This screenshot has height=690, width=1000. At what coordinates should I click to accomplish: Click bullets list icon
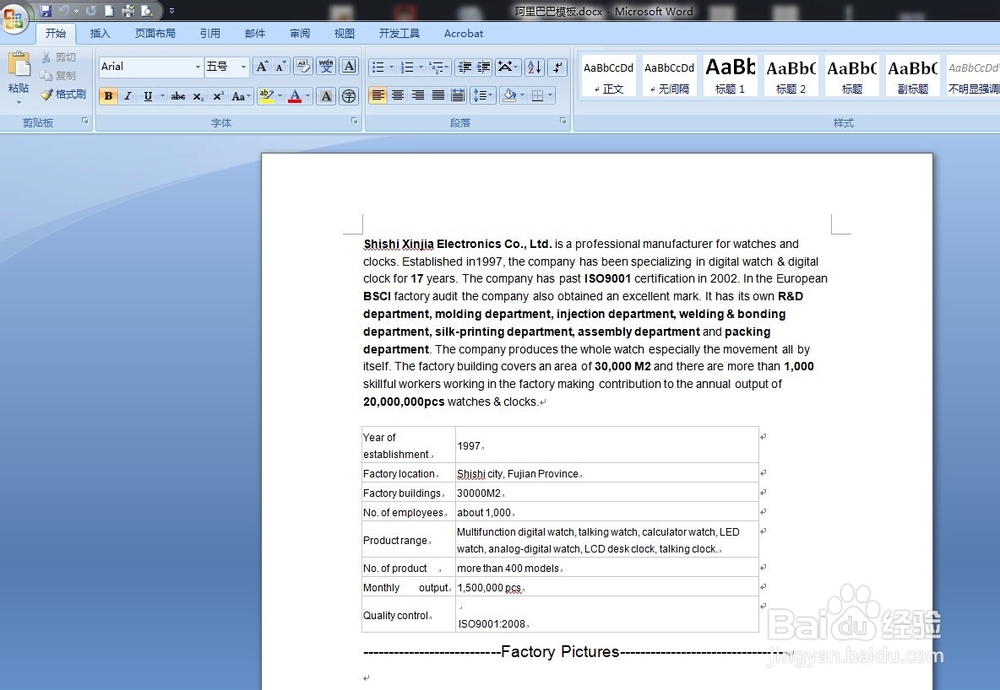[x=378, y=66]
